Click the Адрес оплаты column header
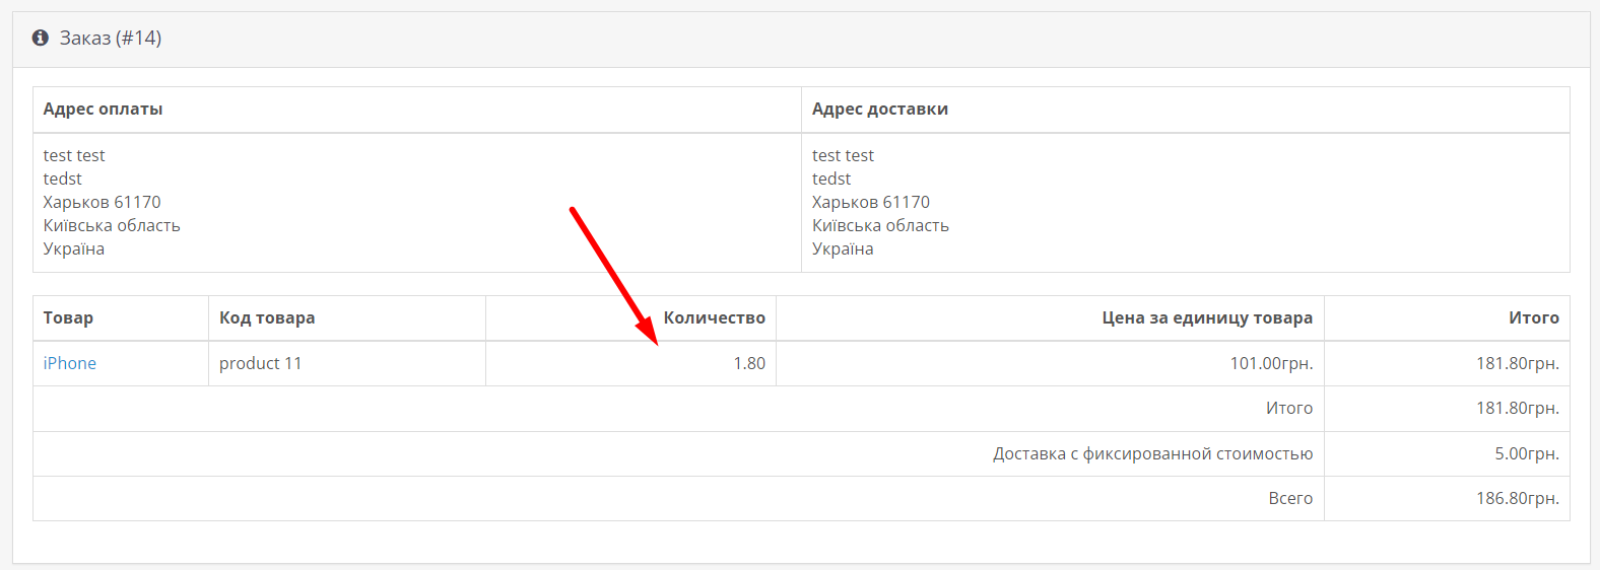Screen dimensions: 1600x571 (103, 109)
